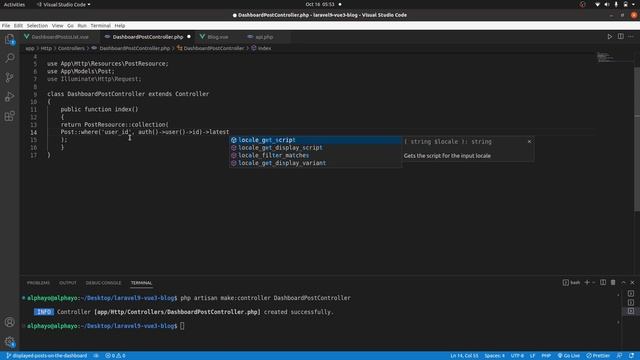Open the Help menu
The image size is (640, 360).
[120, 25]
